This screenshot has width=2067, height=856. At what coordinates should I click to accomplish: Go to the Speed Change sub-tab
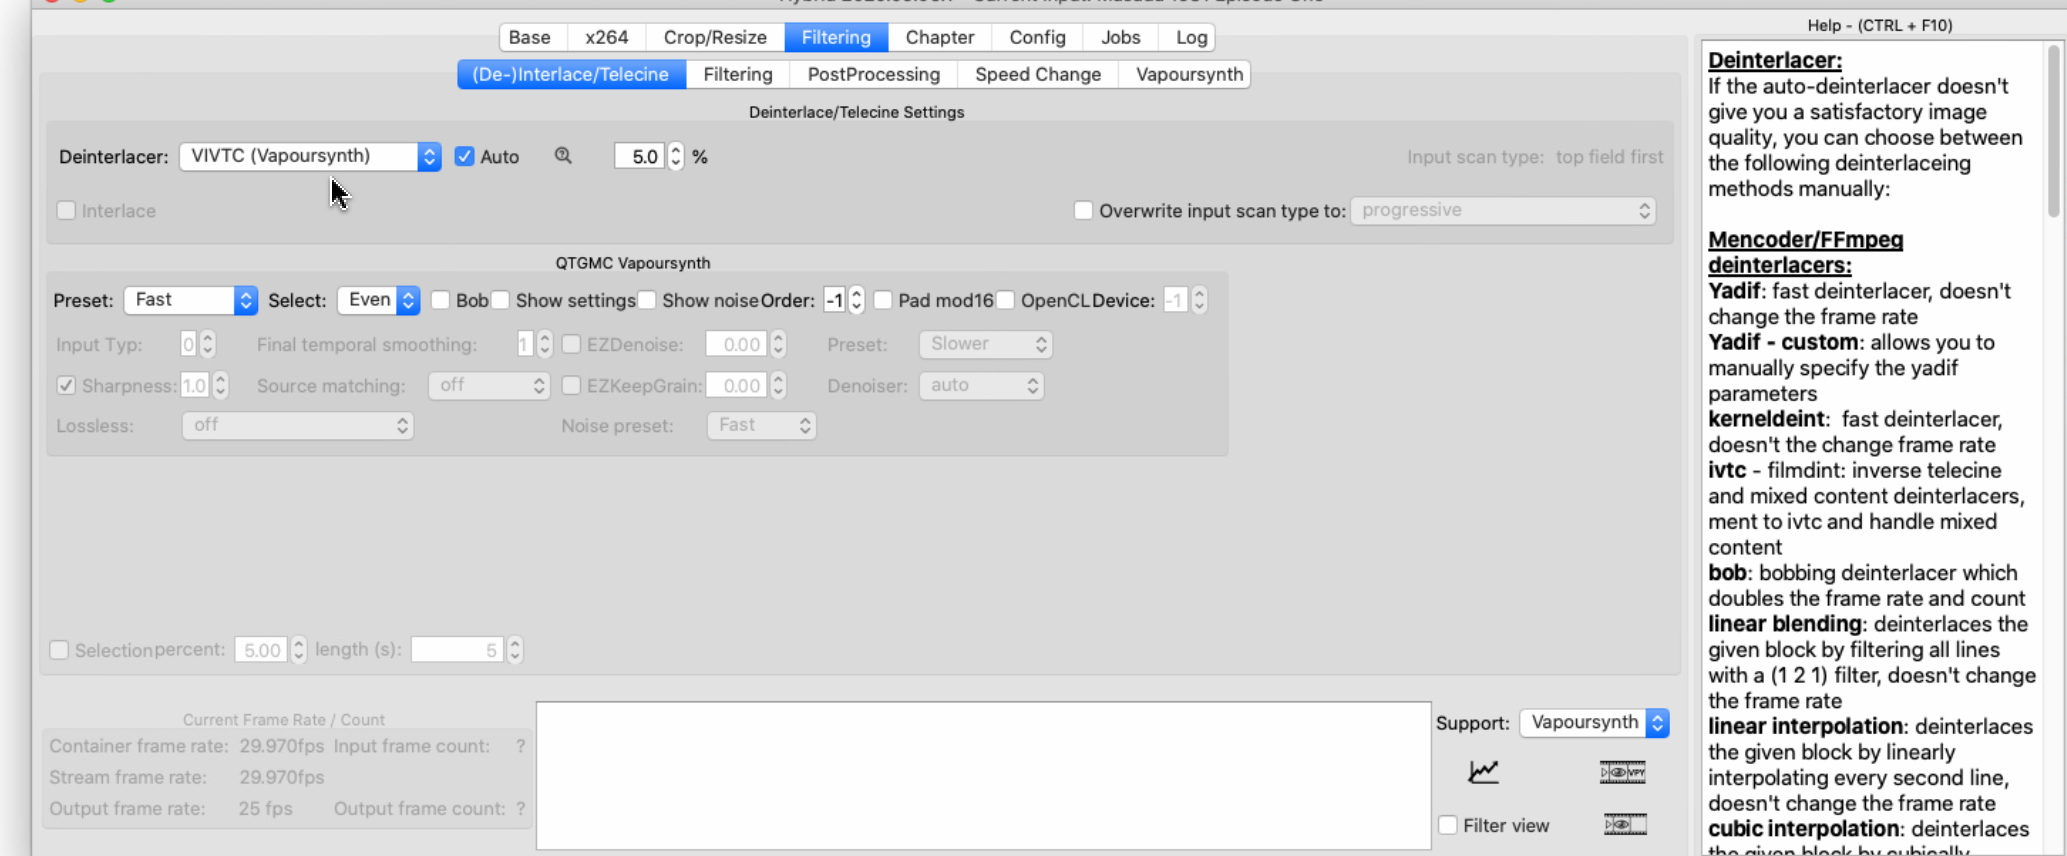pyautogui.click(x=1037, y=74)
